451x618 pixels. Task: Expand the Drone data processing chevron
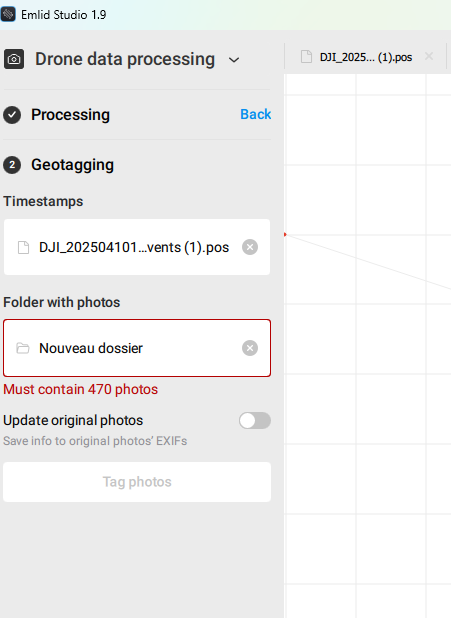point(234,60)
